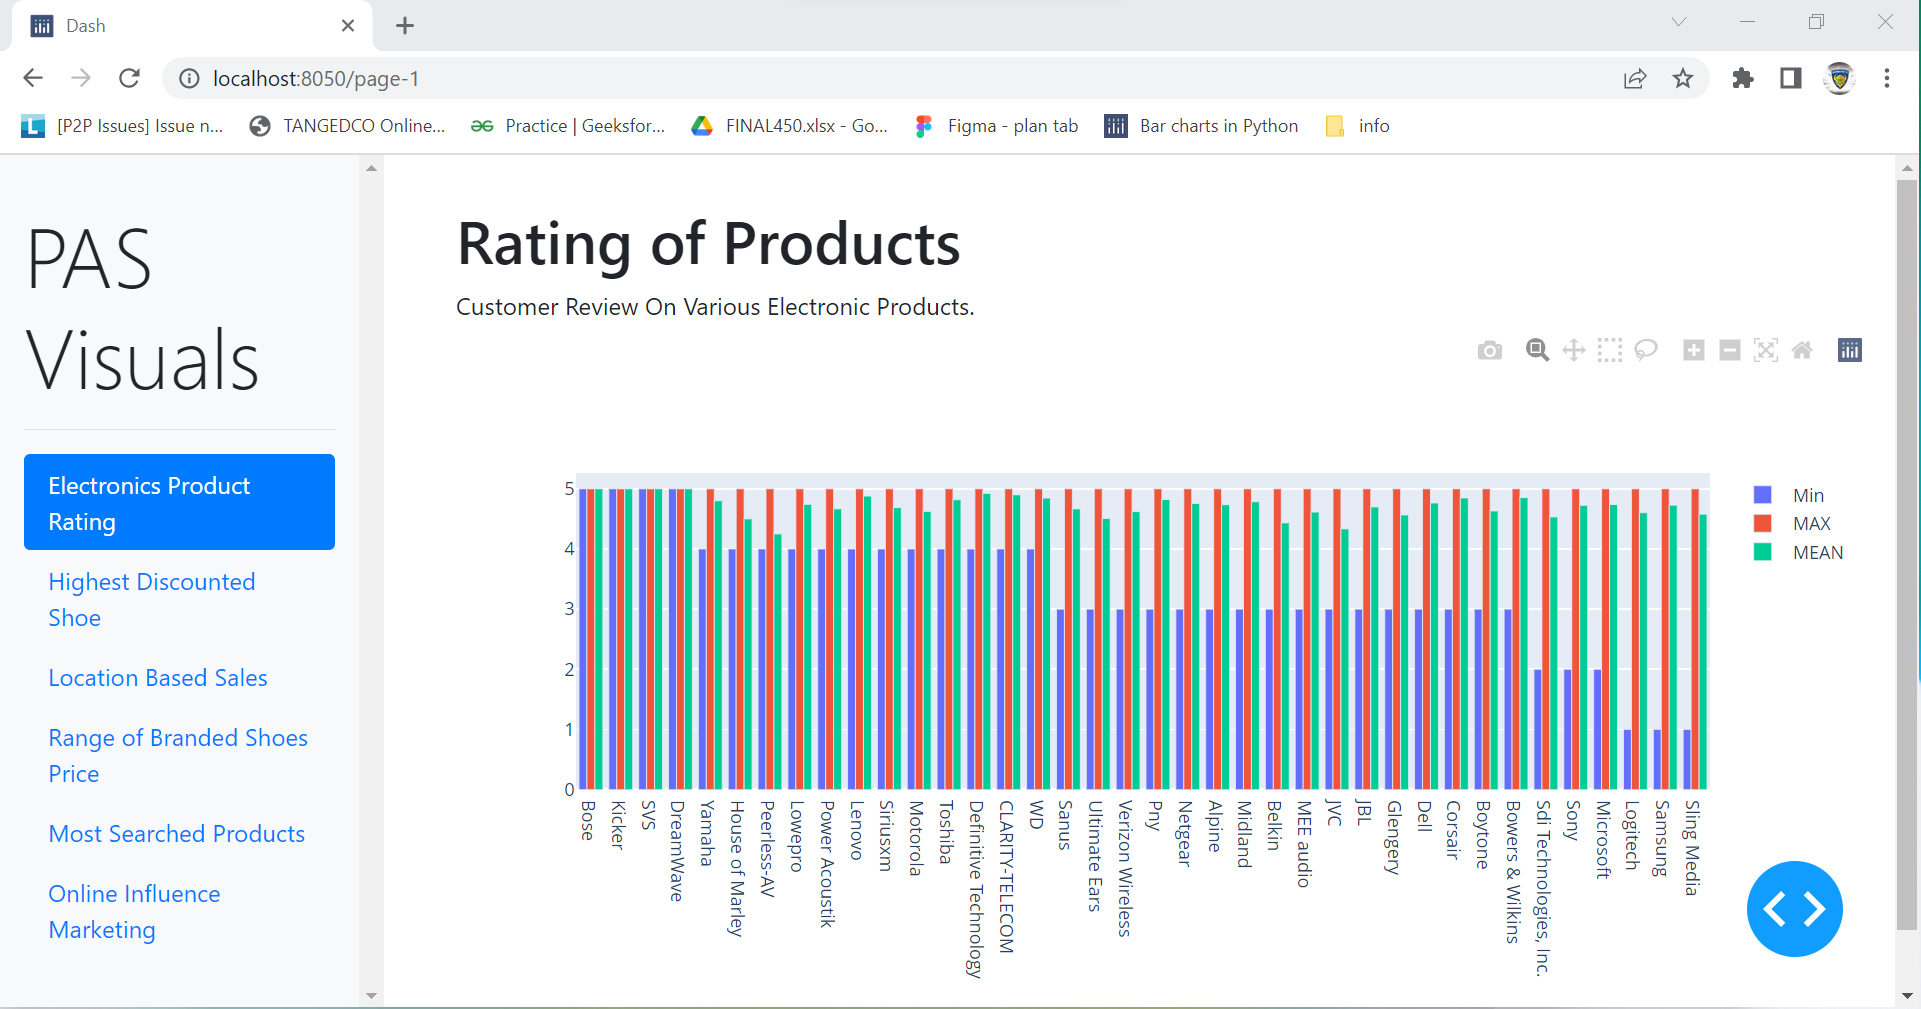Reload the page

(129, 78)
